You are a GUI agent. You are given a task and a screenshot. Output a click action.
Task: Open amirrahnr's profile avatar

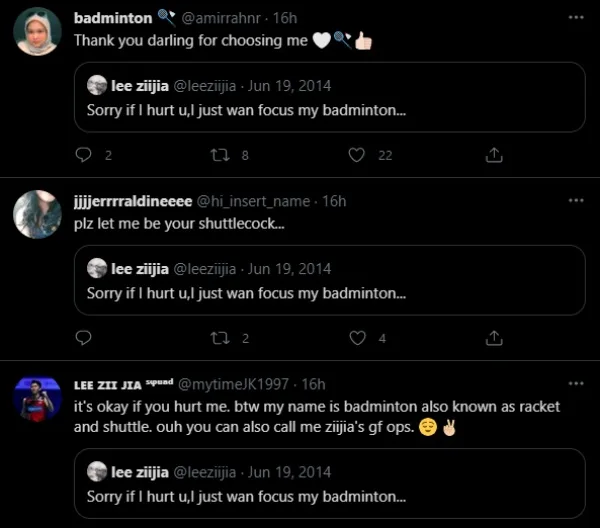click(x=37, y=32)
